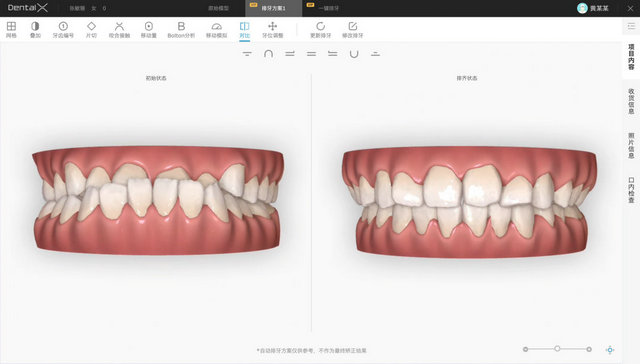Switch to the arrangement plan 1 (排牙方案1) tab

click(x=273, y=8)
